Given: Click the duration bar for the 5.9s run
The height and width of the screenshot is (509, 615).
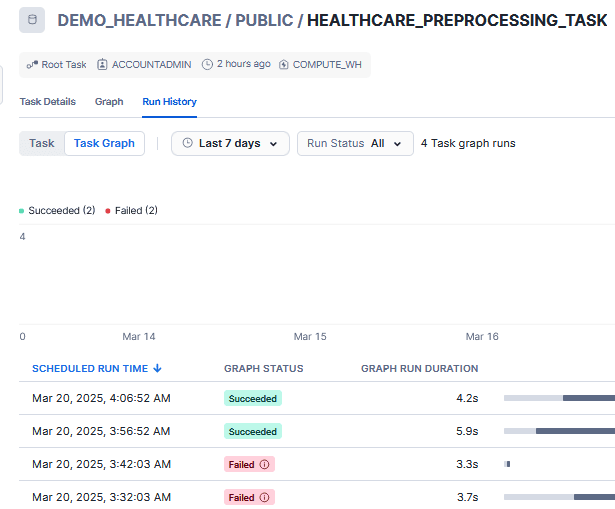Looking at the screenshot, I should (x=559, y=431).
